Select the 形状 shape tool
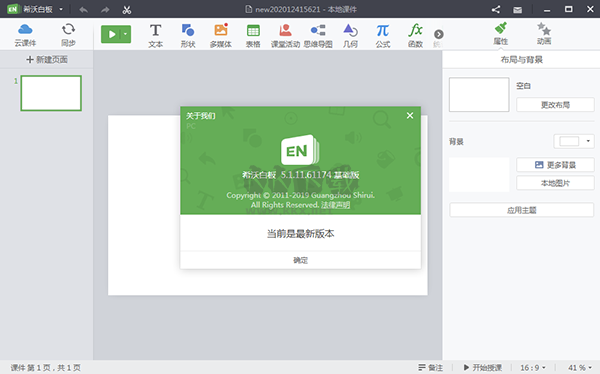The height and width of the screenshot is (374, 600). (188, 36)
